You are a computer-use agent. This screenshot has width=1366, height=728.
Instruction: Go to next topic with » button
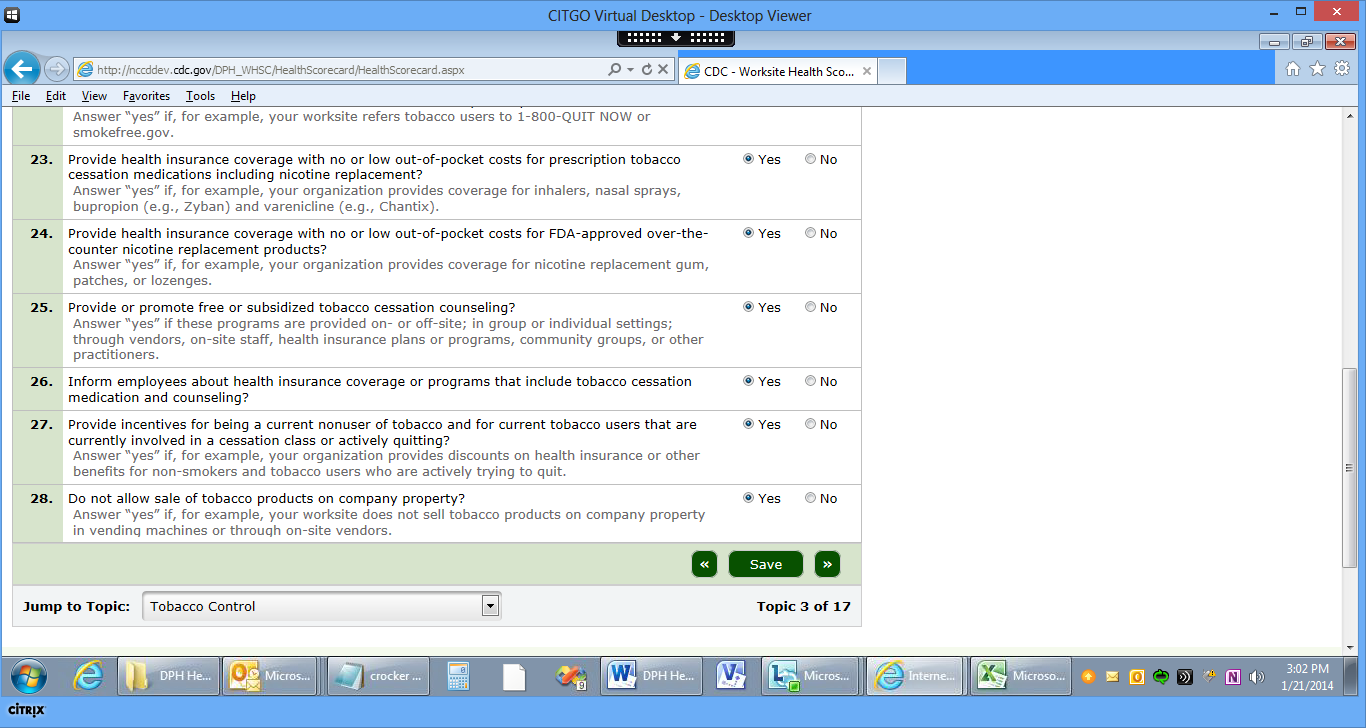[827, 564]
